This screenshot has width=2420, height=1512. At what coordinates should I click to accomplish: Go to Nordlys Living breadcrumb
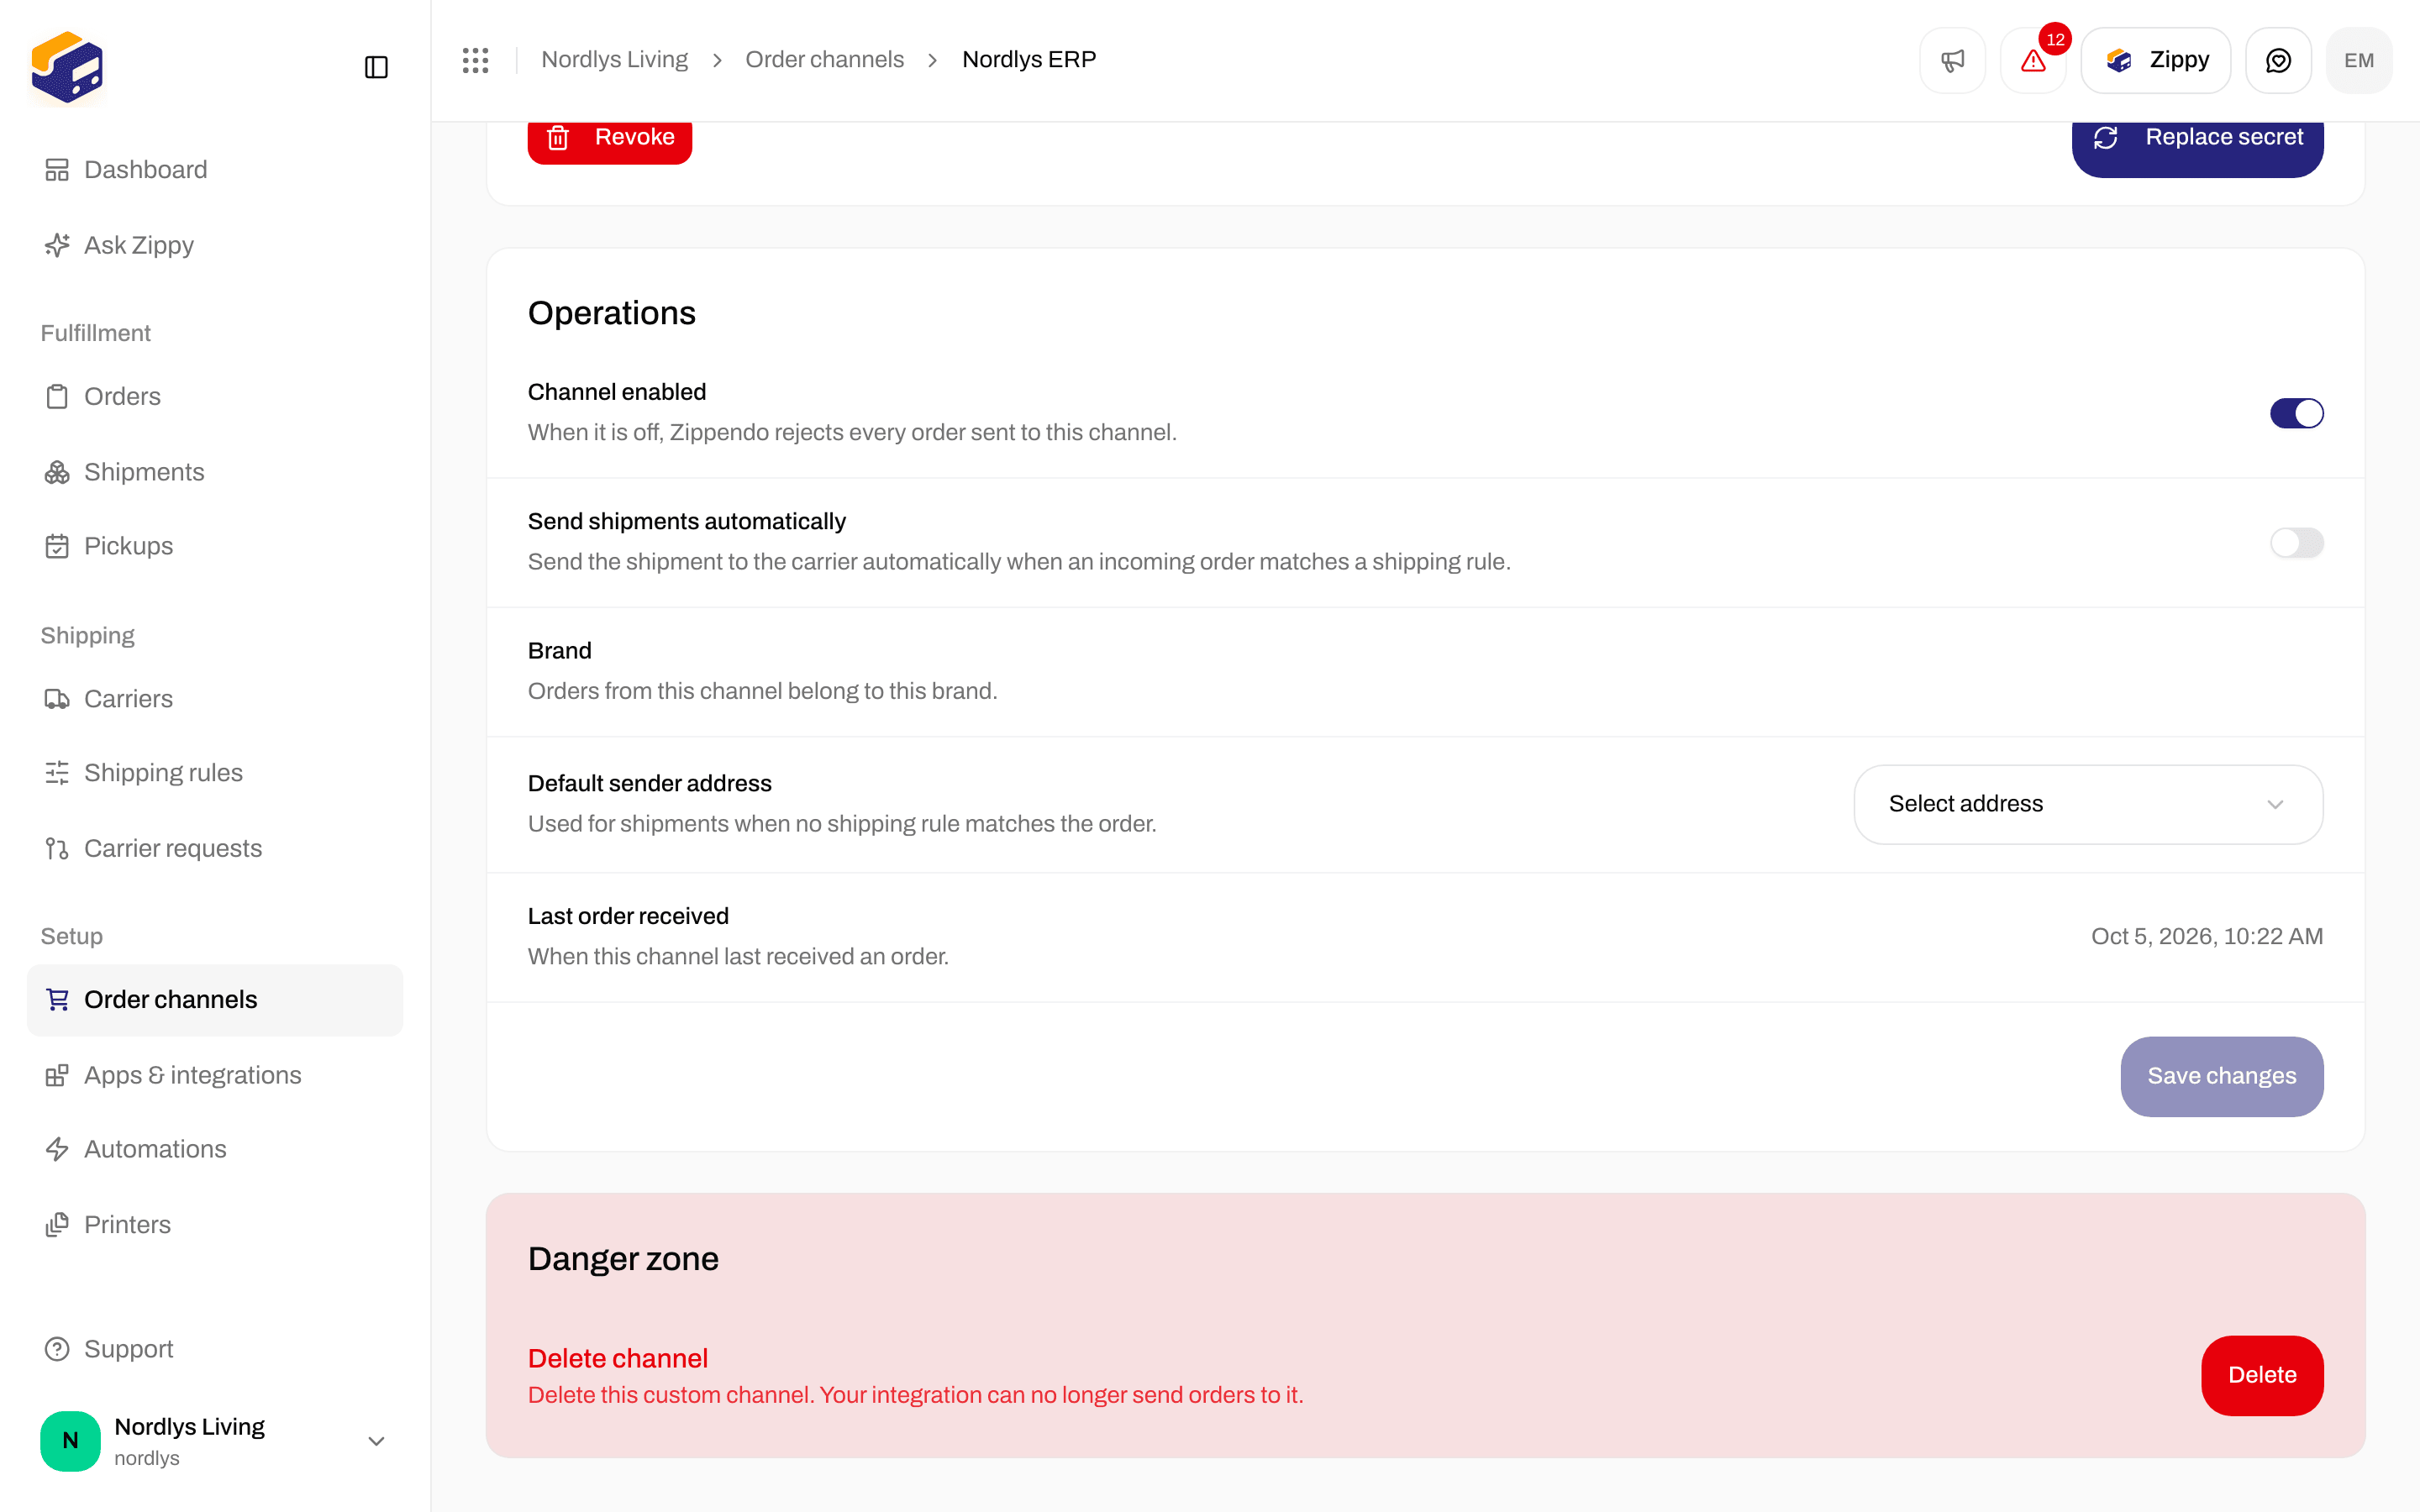coord(614,60)
